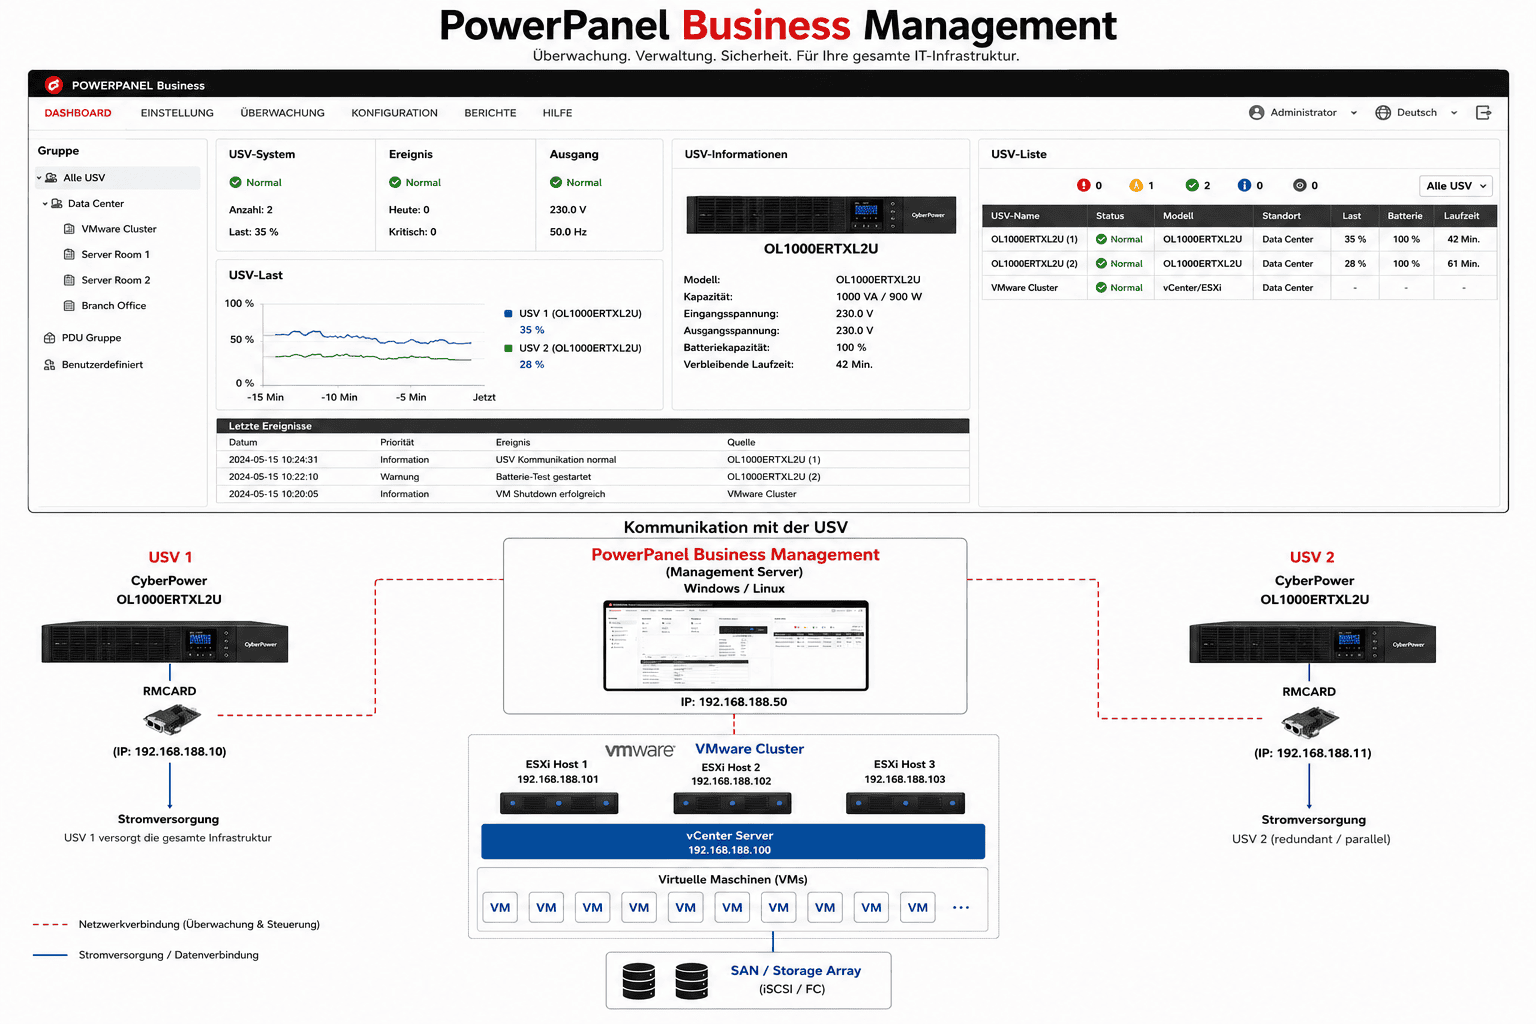
Task: Open the EINSTELLUNG menu
Action: pyautogui.click(x=177, y=113)
